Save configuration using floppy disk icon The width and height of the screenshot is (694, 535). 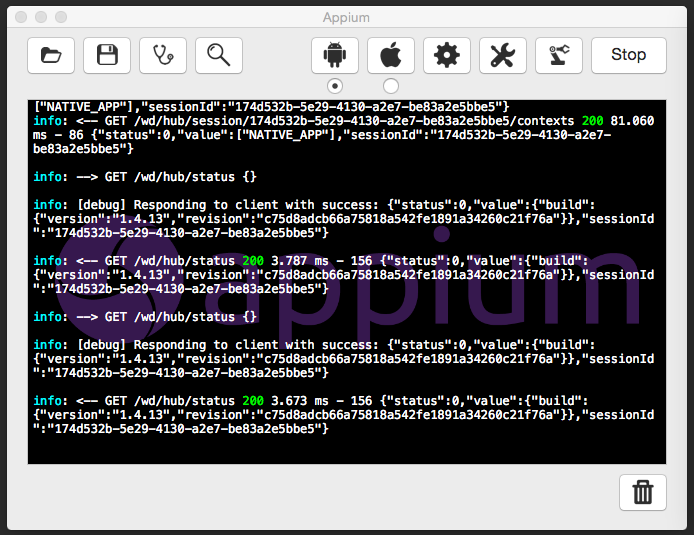(x=107, y=55)
